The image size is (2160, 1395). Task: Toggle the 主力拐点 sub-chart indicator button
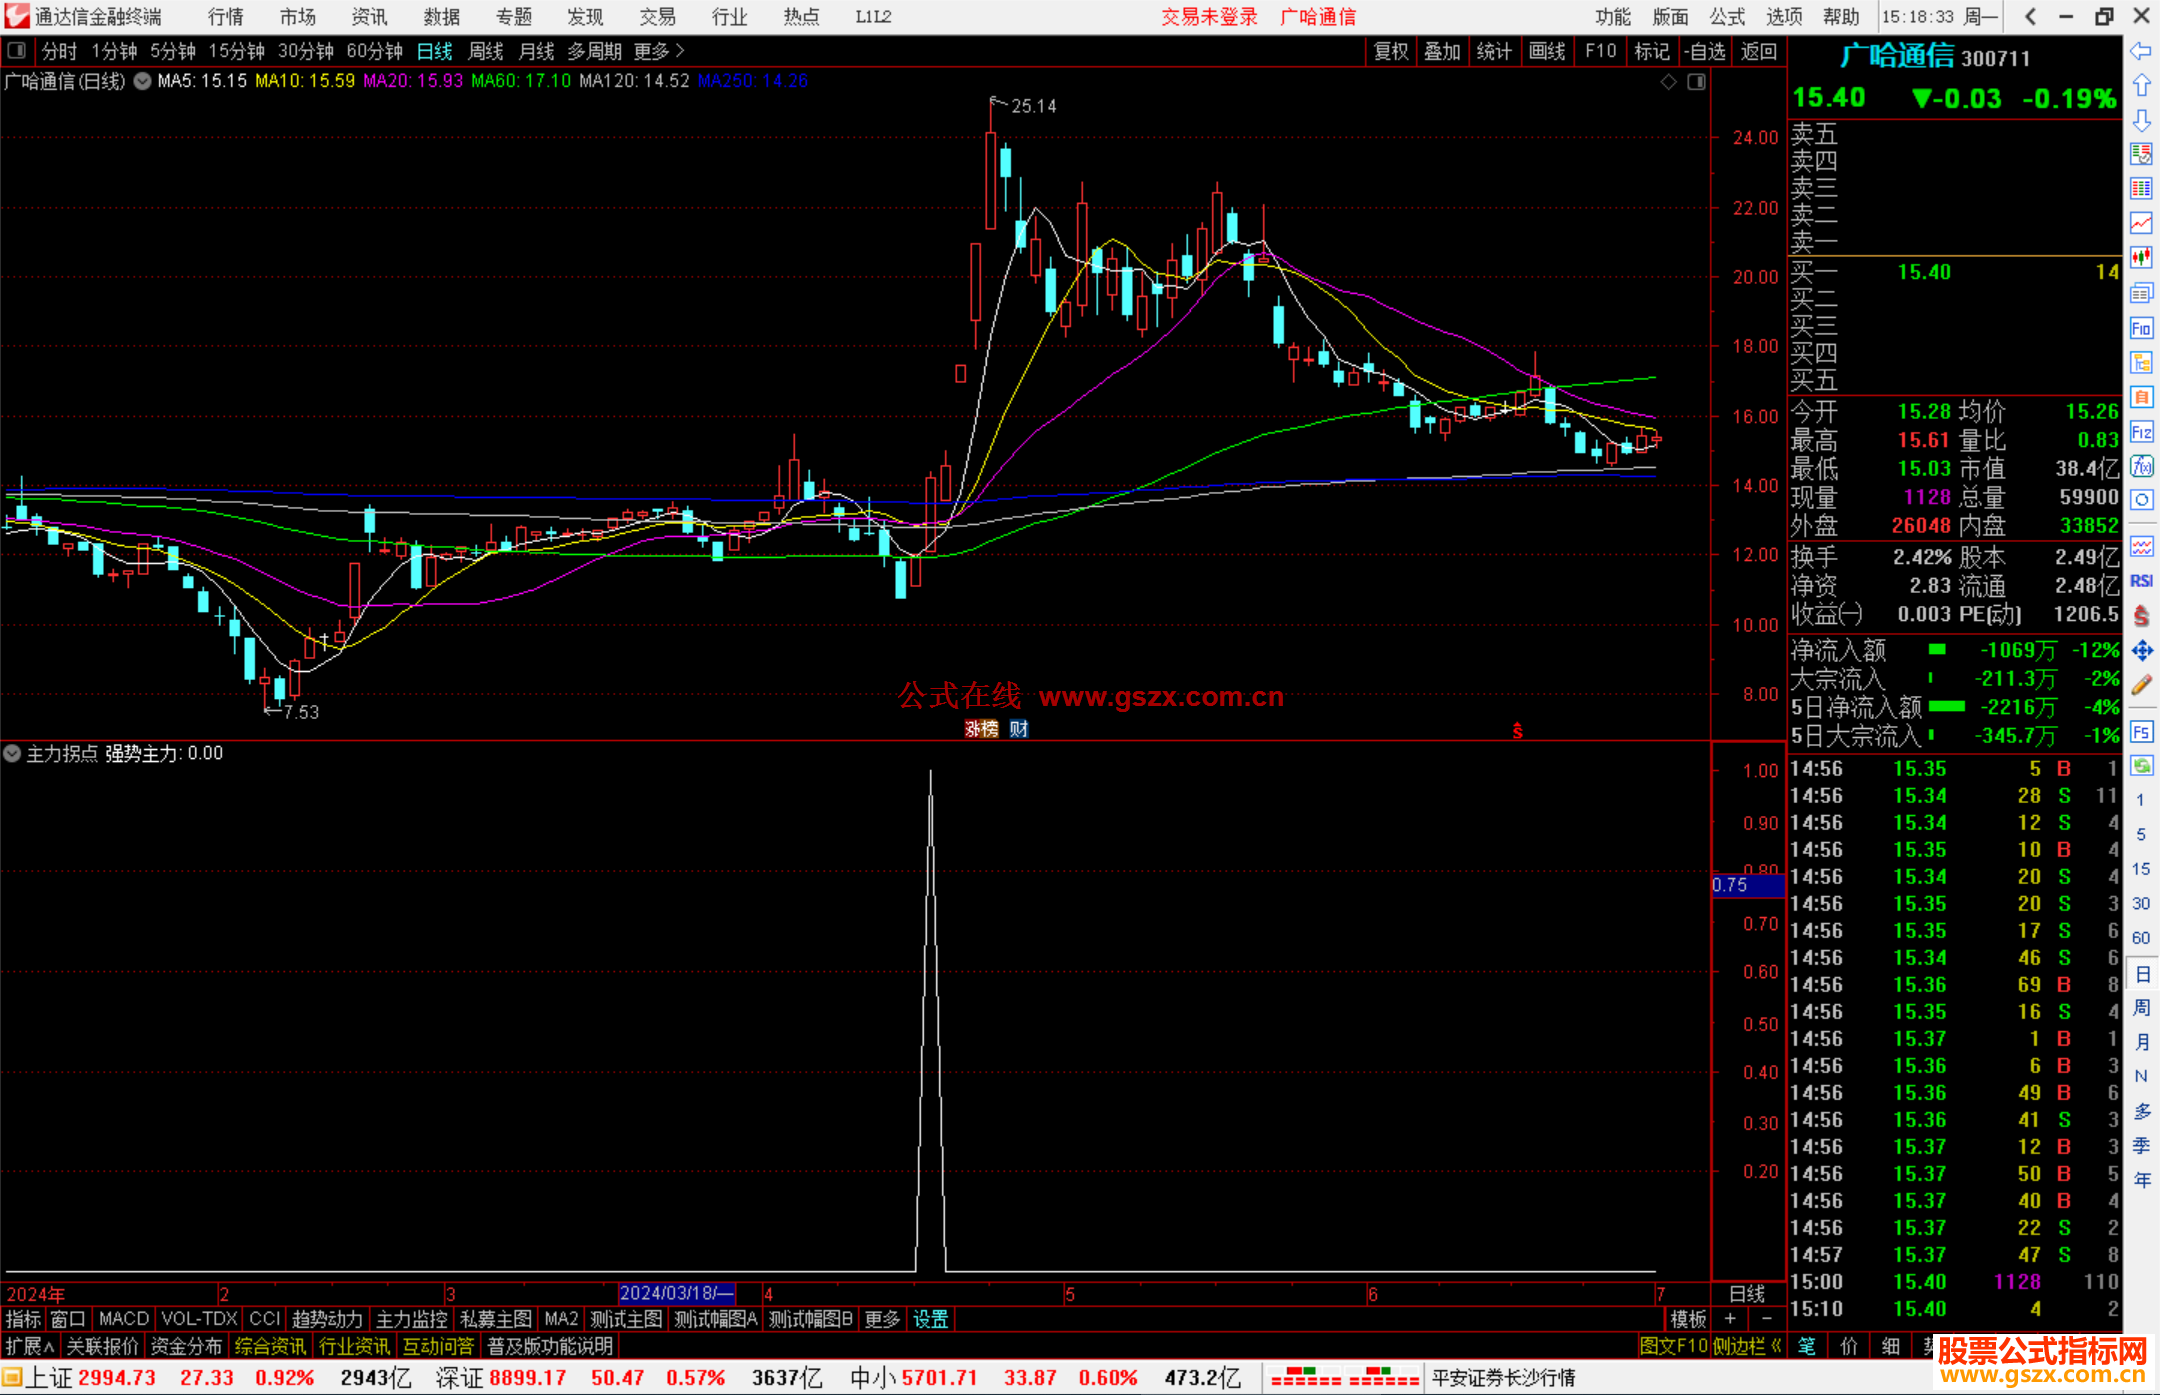pyautogui.click(x=12, y=753)
